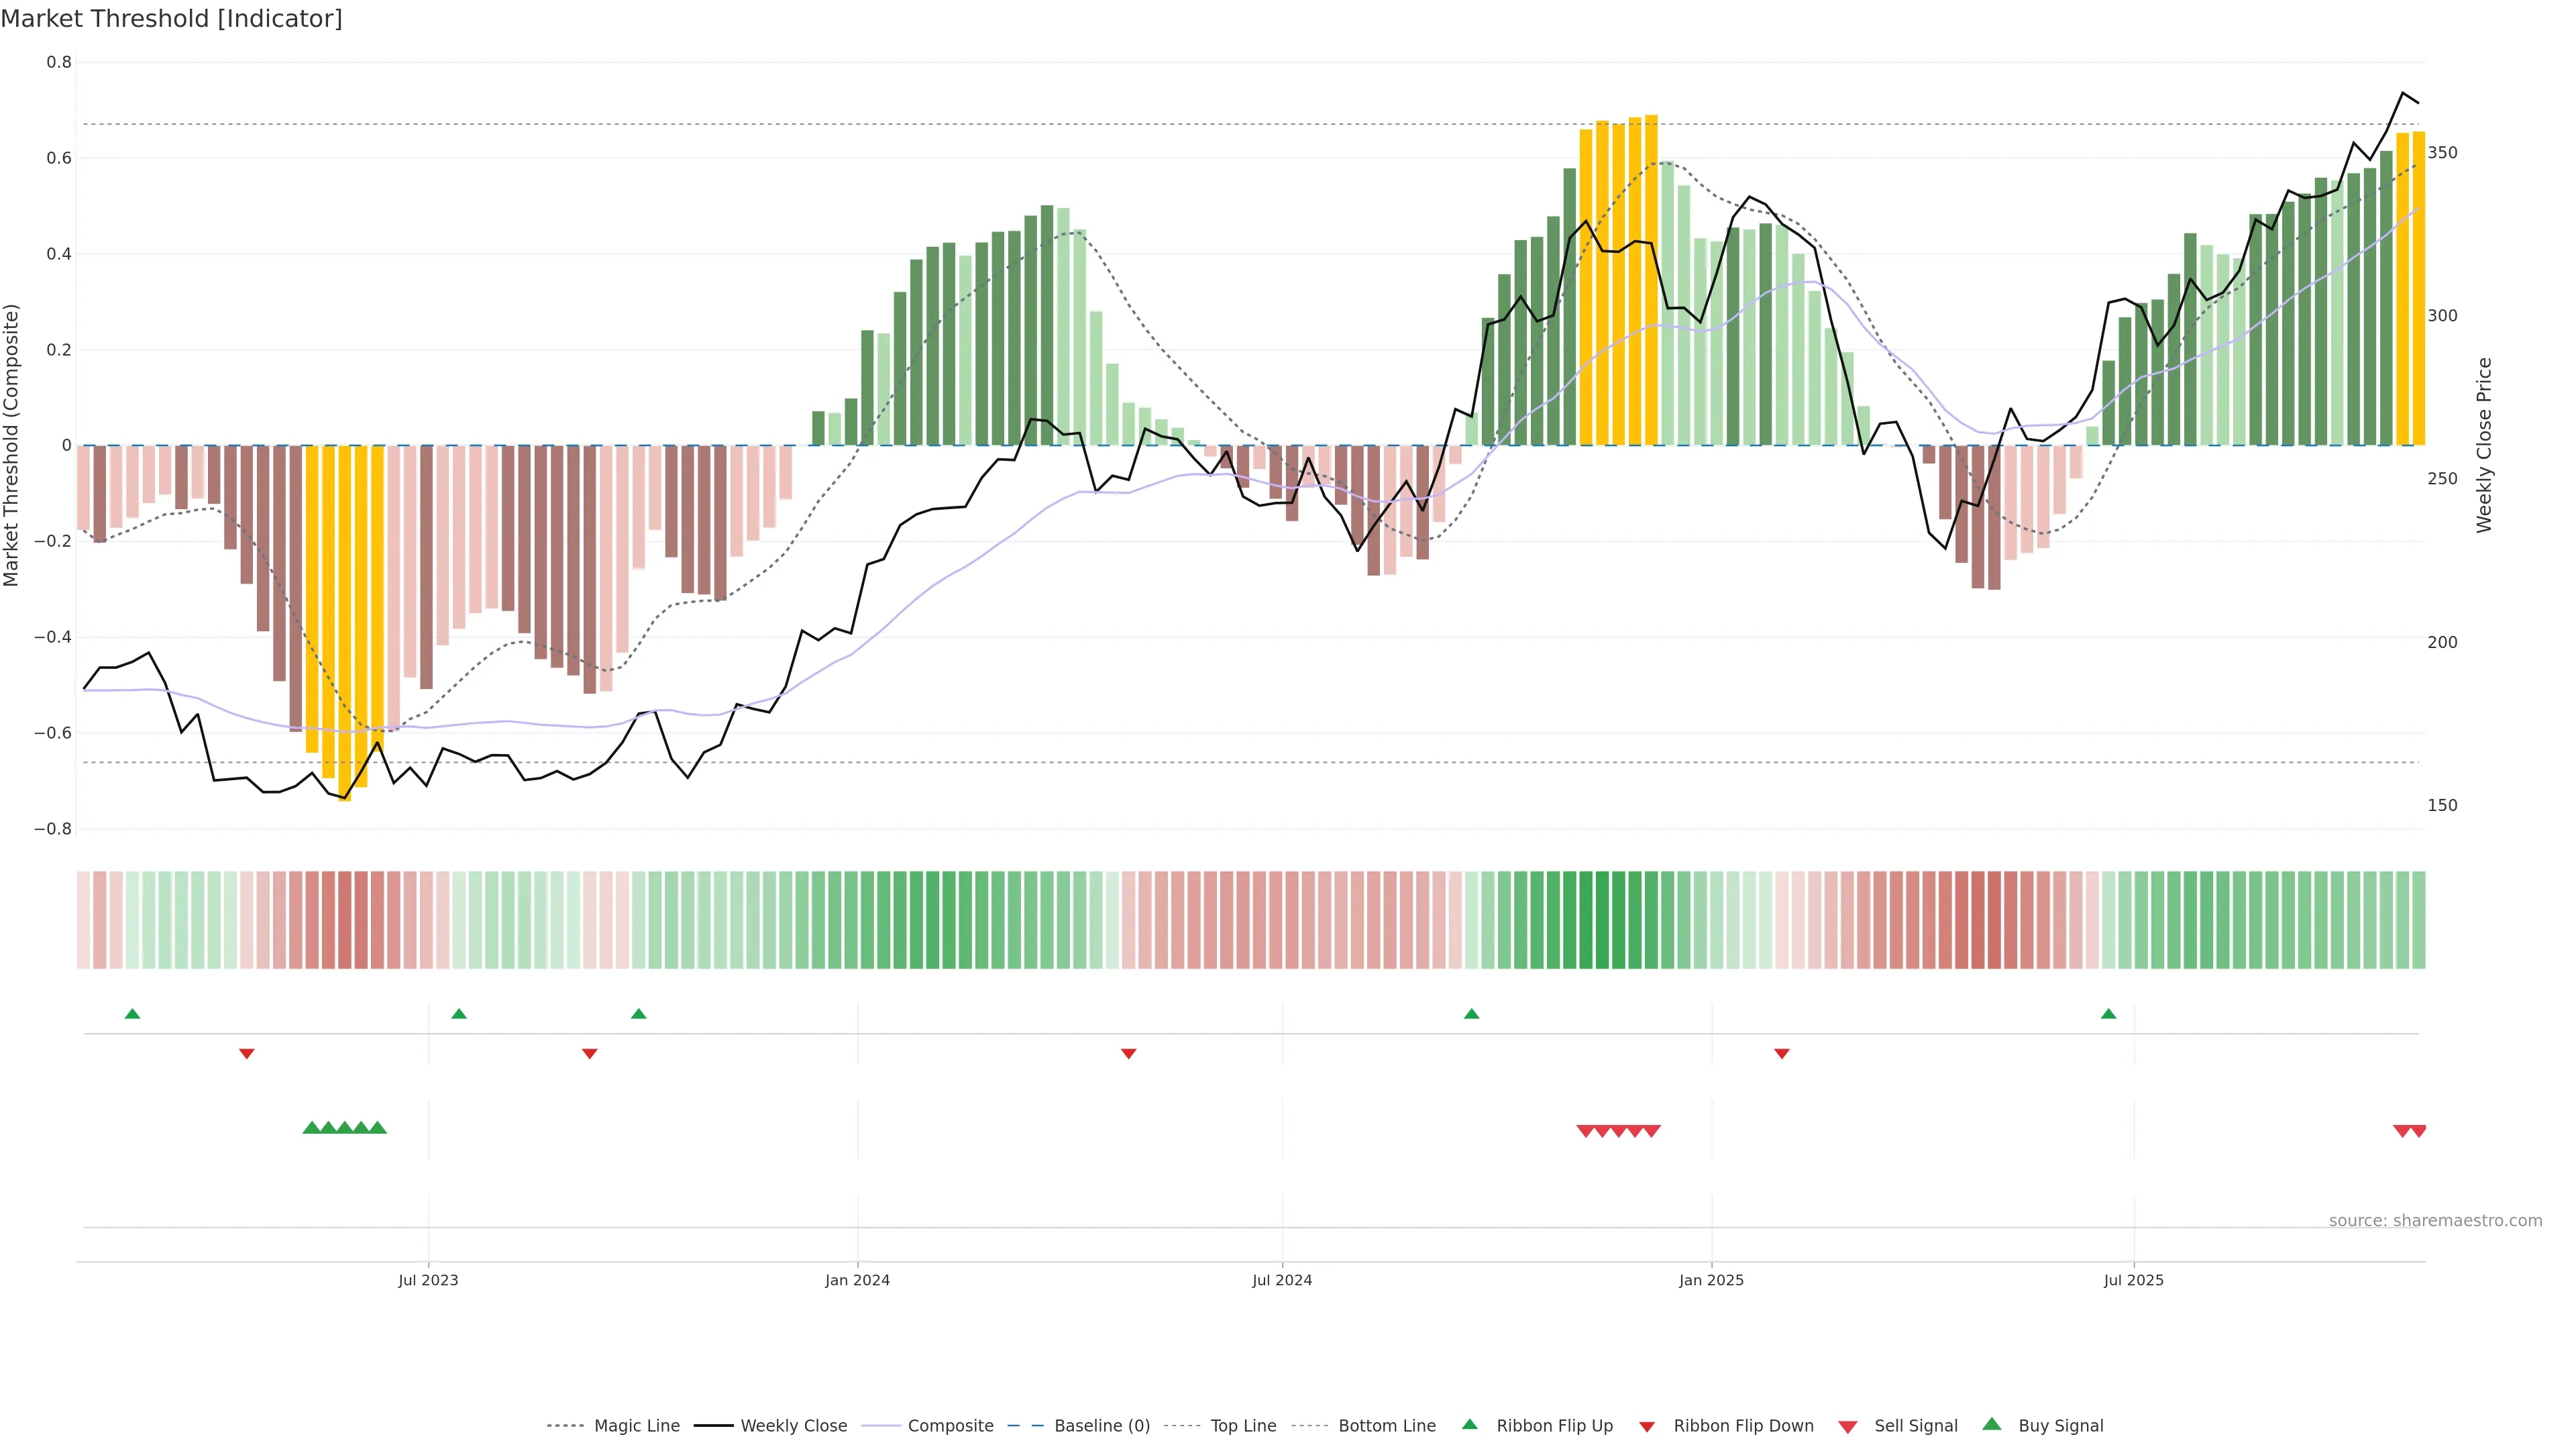Click the Weekly Close Price axis title

[x=2484, y=445]
